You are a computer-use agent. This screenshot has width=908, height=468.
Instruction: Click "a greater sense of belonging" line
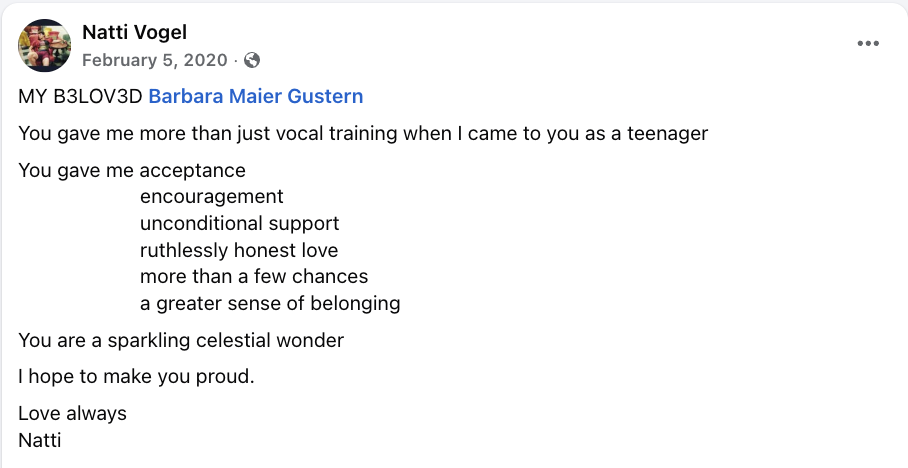point(270,303)
